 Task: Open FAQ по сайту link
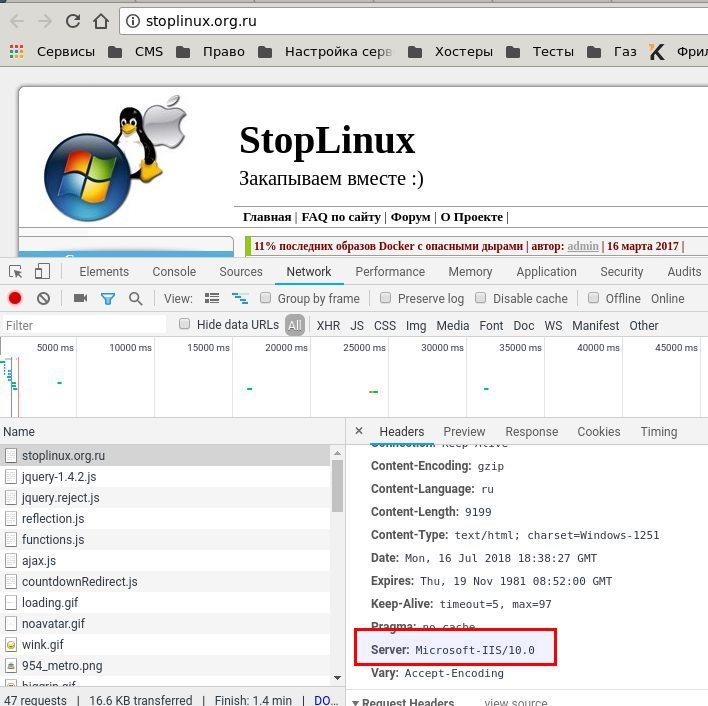[341, 217]
